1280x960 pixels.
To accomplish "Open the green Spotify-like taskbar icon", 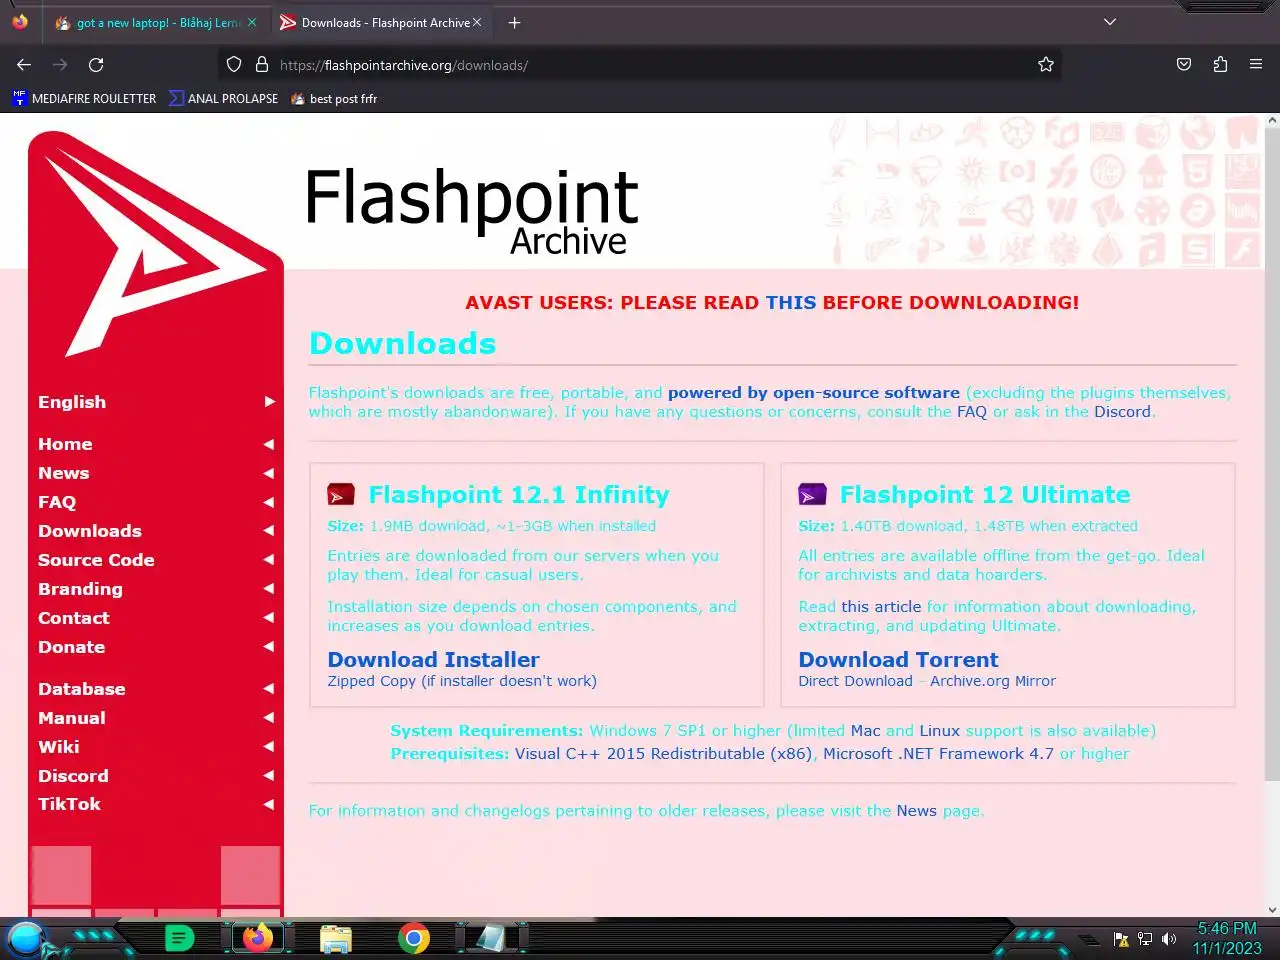I will 179,938.
